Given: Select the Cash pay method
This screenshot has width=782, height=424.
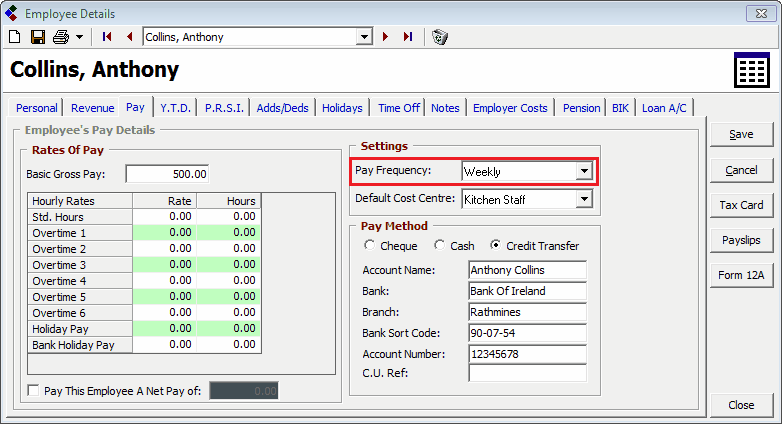Looking at the screenshot, I should point(439,246).
